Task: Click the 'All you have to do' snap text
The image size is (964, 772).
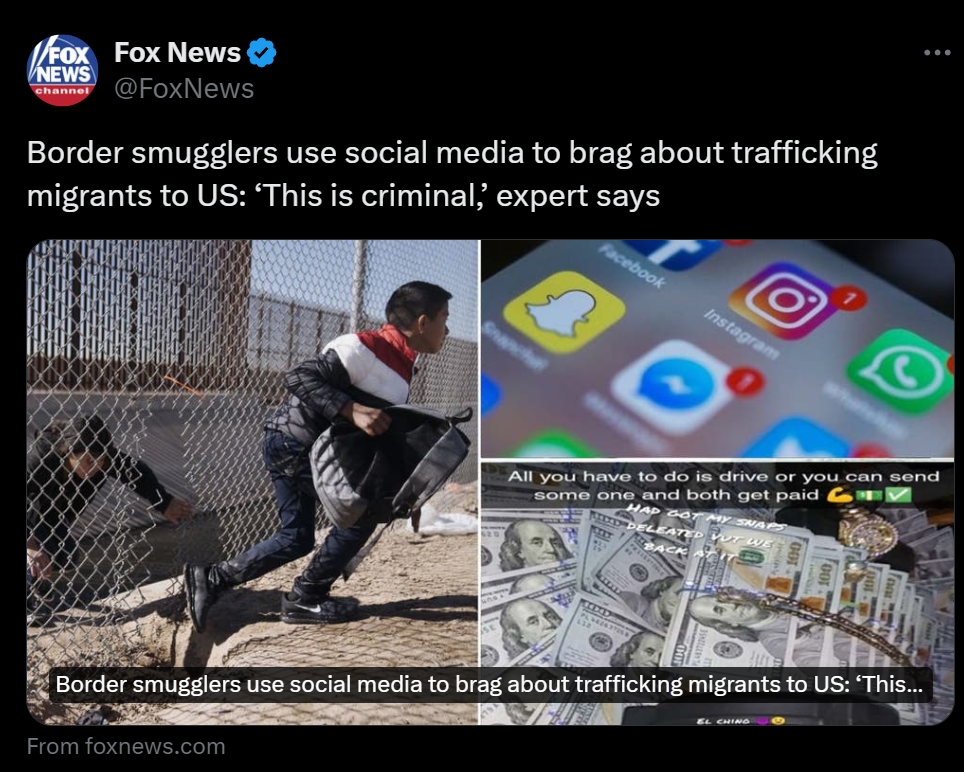Action: coord(724,486)
